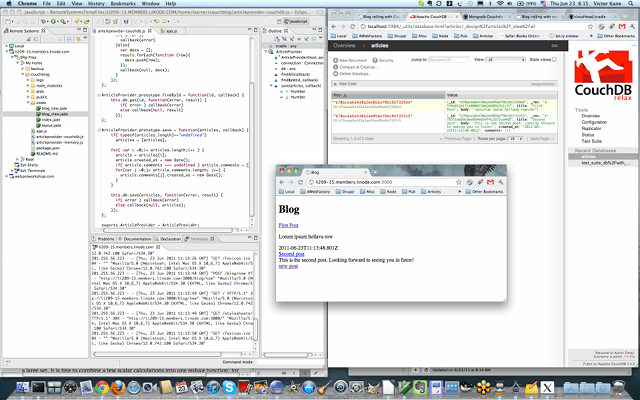Open Evernote from the Dock
The image size is (640, 400).
pos(420,387)
